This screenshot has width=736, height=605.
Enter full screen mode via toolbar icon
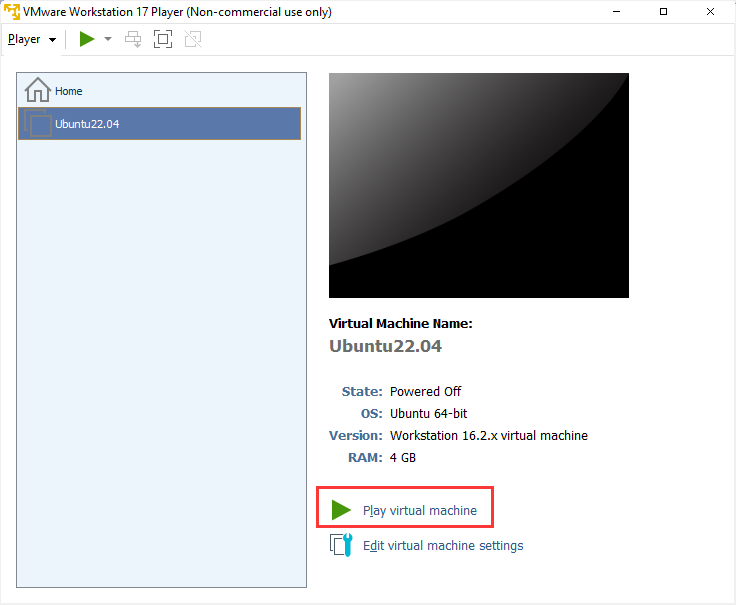point(163,39)
